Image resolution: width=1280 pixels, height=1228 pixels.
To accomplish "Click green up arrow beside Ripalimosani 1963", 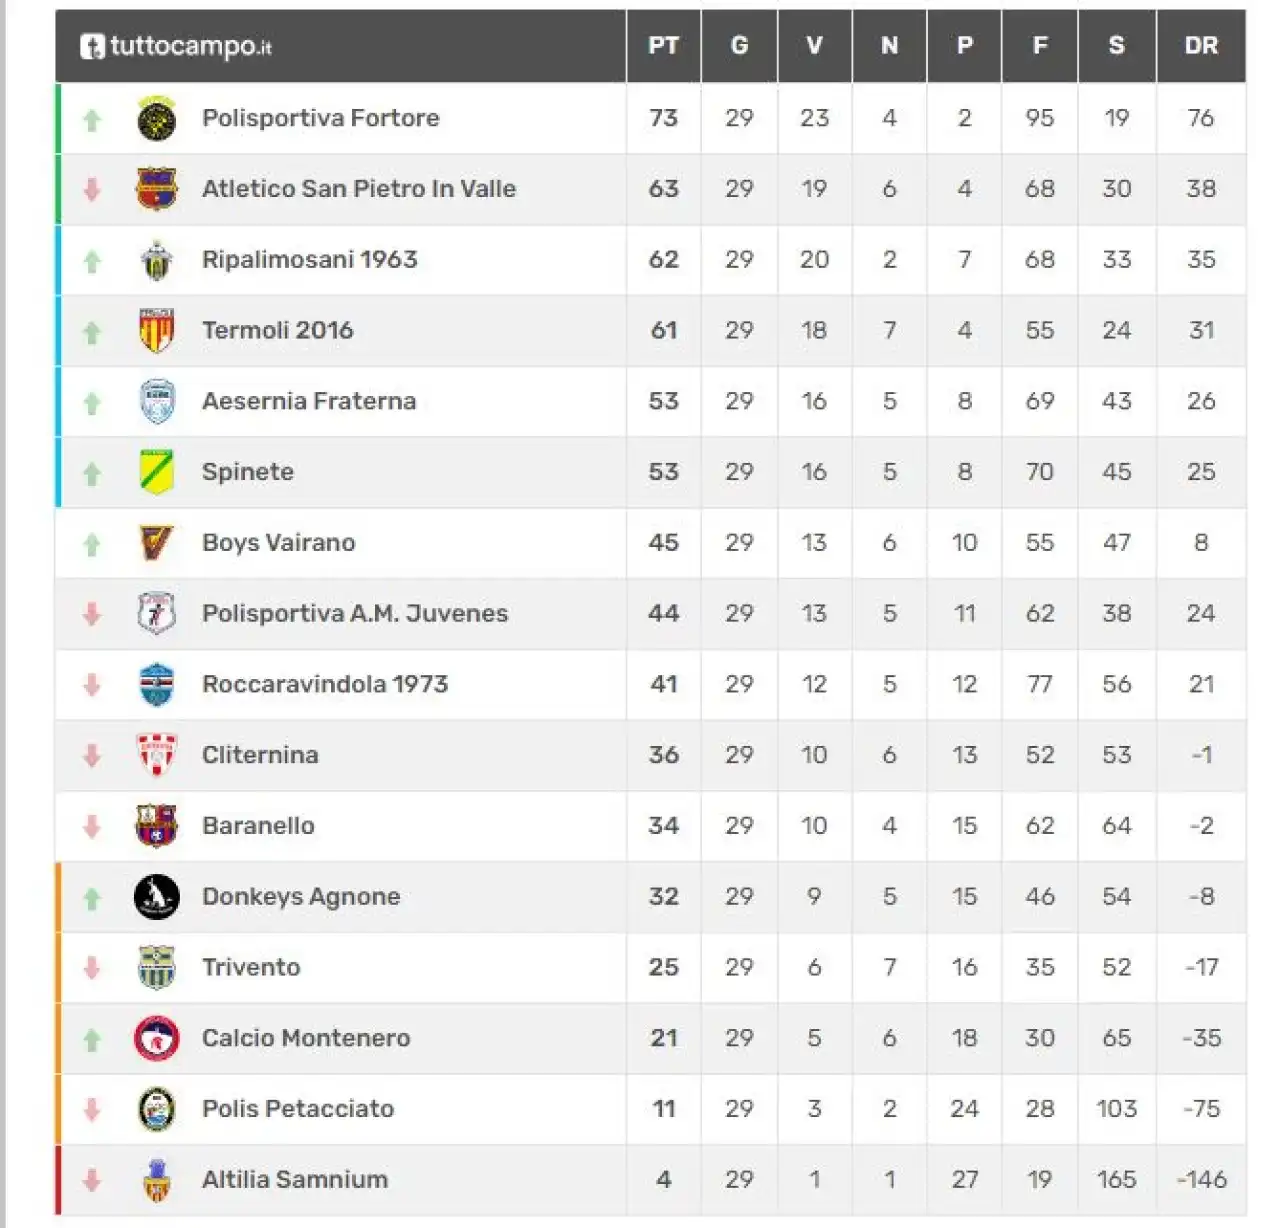I will point(92,262).
